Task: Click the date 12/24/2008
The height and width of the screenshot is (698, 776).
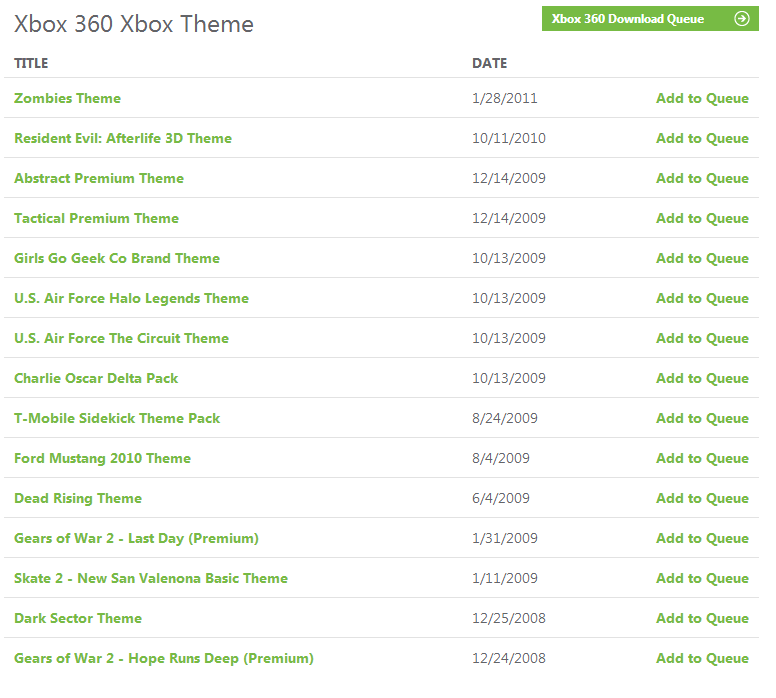Action: pos(509,659)
